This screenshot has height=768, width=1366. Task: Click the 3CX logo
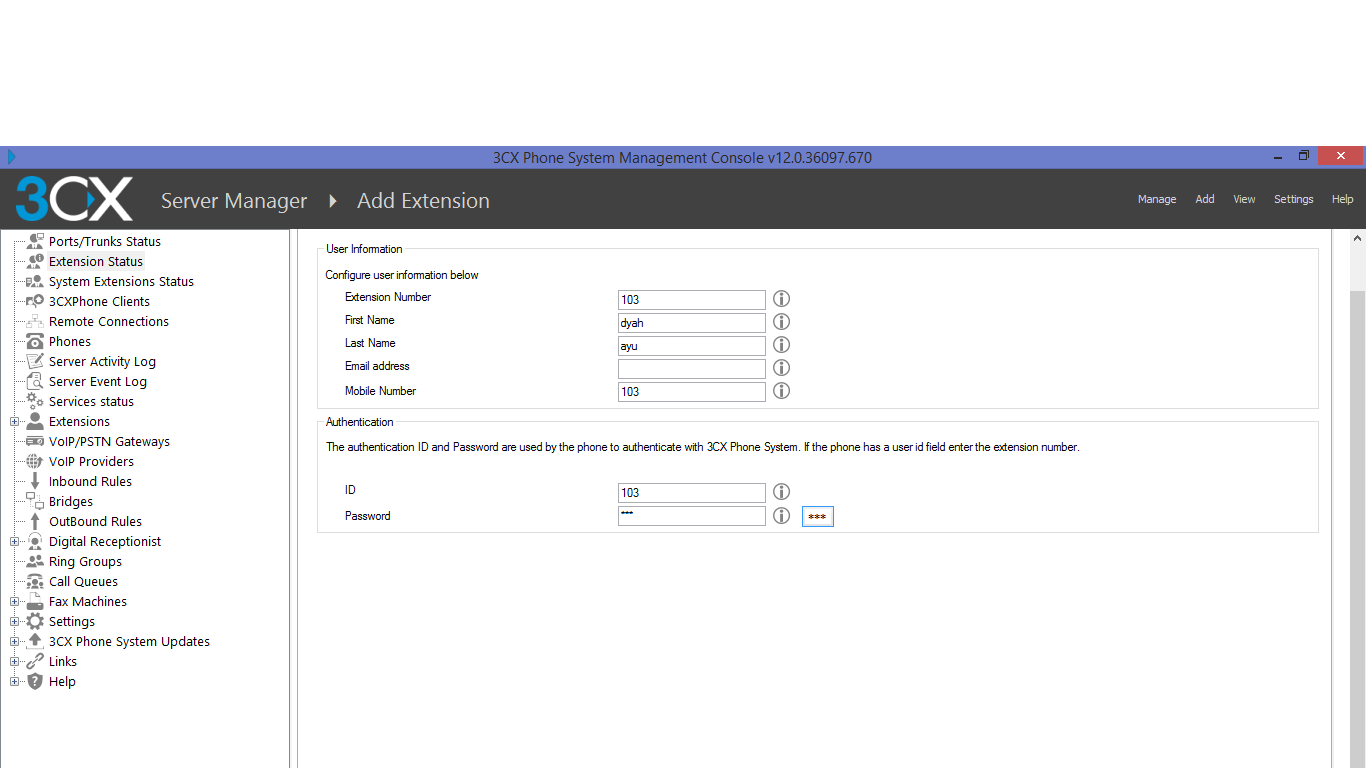tap(74, 199)
